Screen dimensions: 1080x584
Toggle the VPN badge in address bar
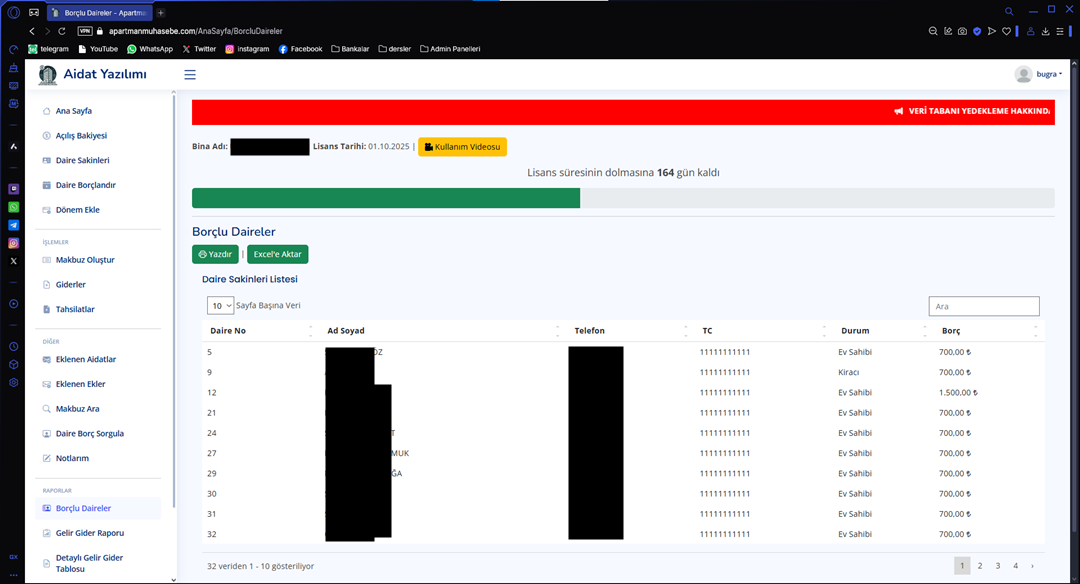click(85, 31)
